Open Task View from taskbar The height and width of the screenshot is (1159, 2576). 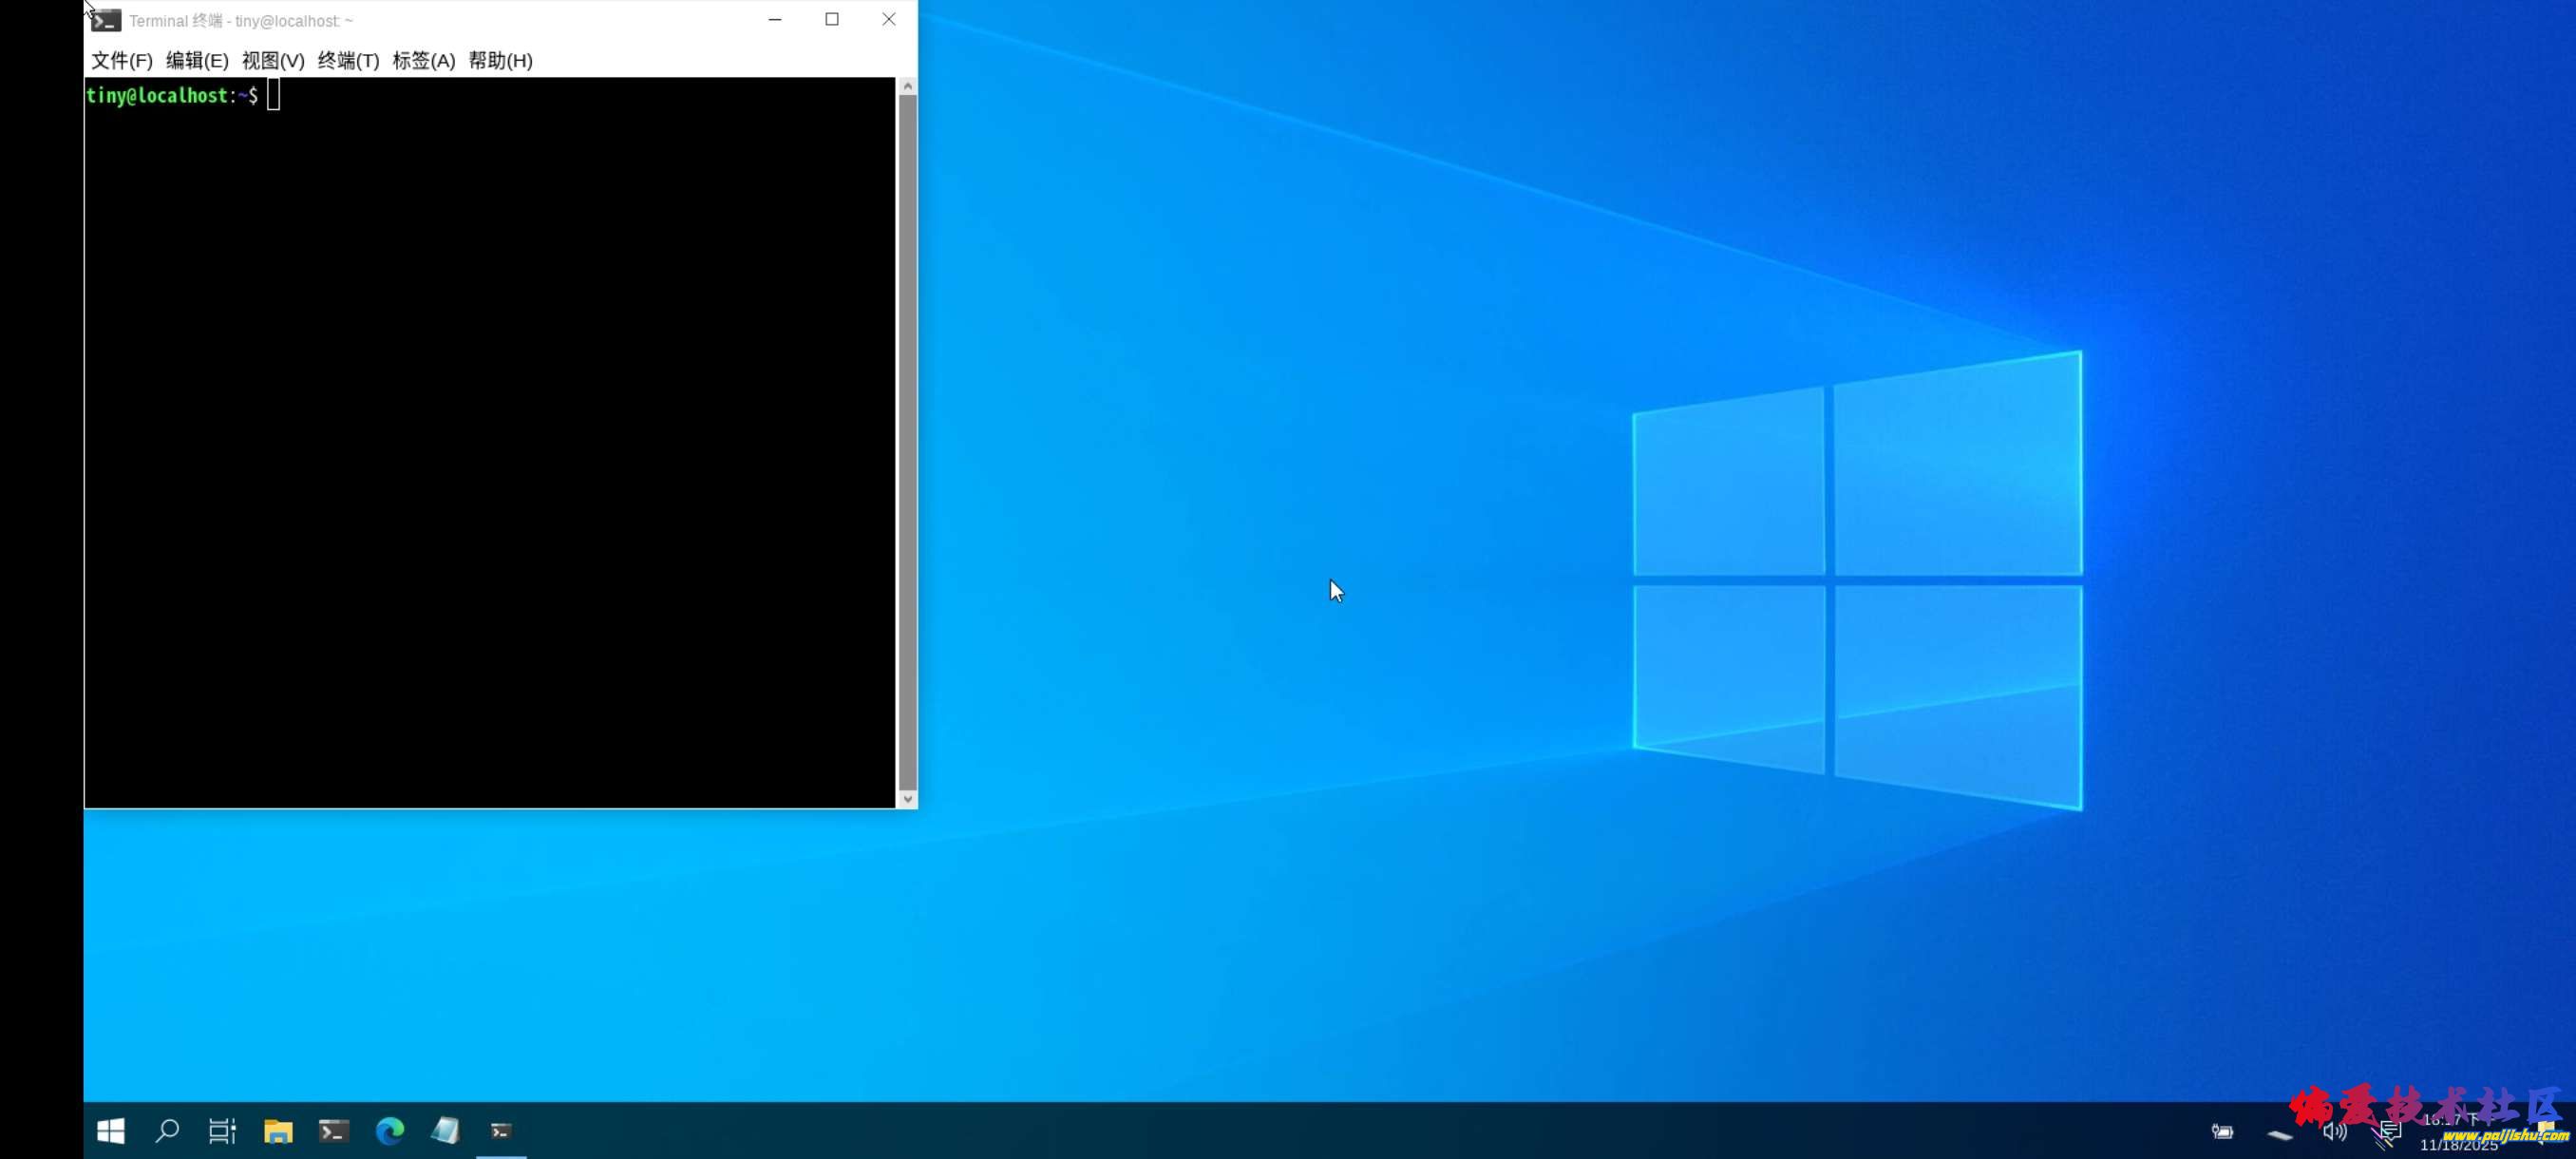(222, 1131)
